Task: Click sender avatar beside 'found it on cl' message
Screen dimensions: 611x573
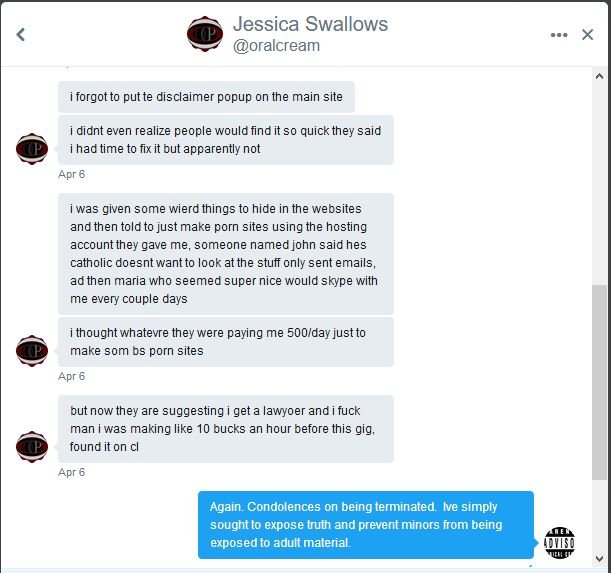Action: pyautogui.click(x=32, y=446)
